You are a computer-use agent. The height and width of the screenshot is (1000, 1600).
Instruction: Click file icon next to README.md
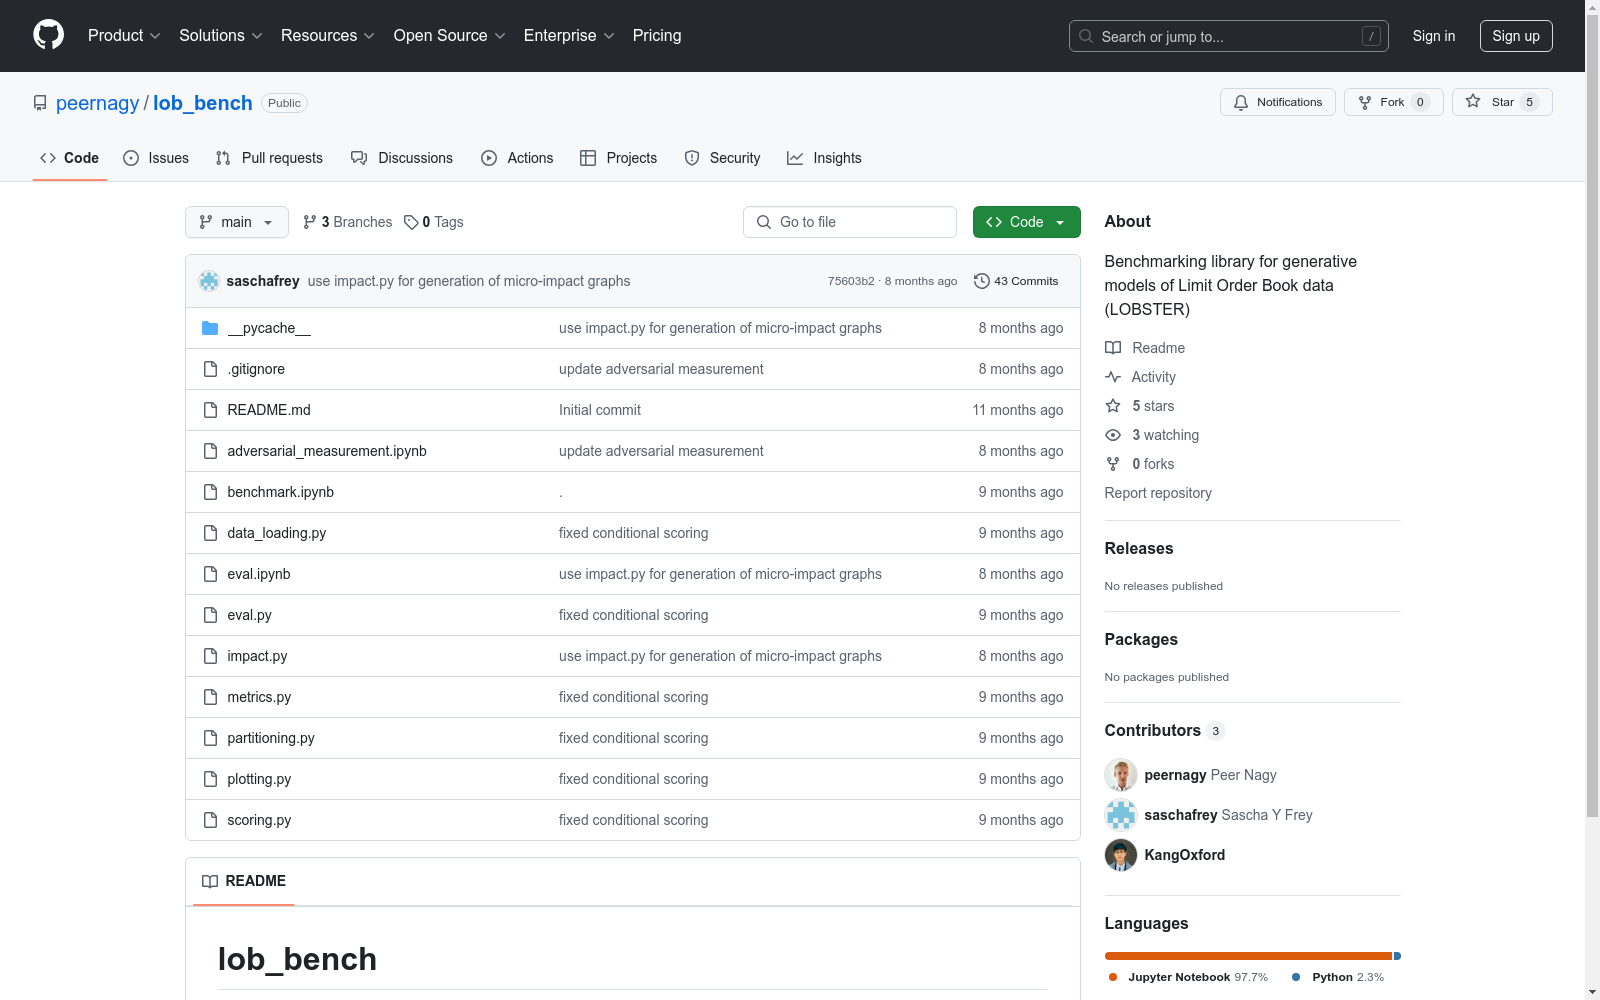pyautogui.click(x=210, y=410)
